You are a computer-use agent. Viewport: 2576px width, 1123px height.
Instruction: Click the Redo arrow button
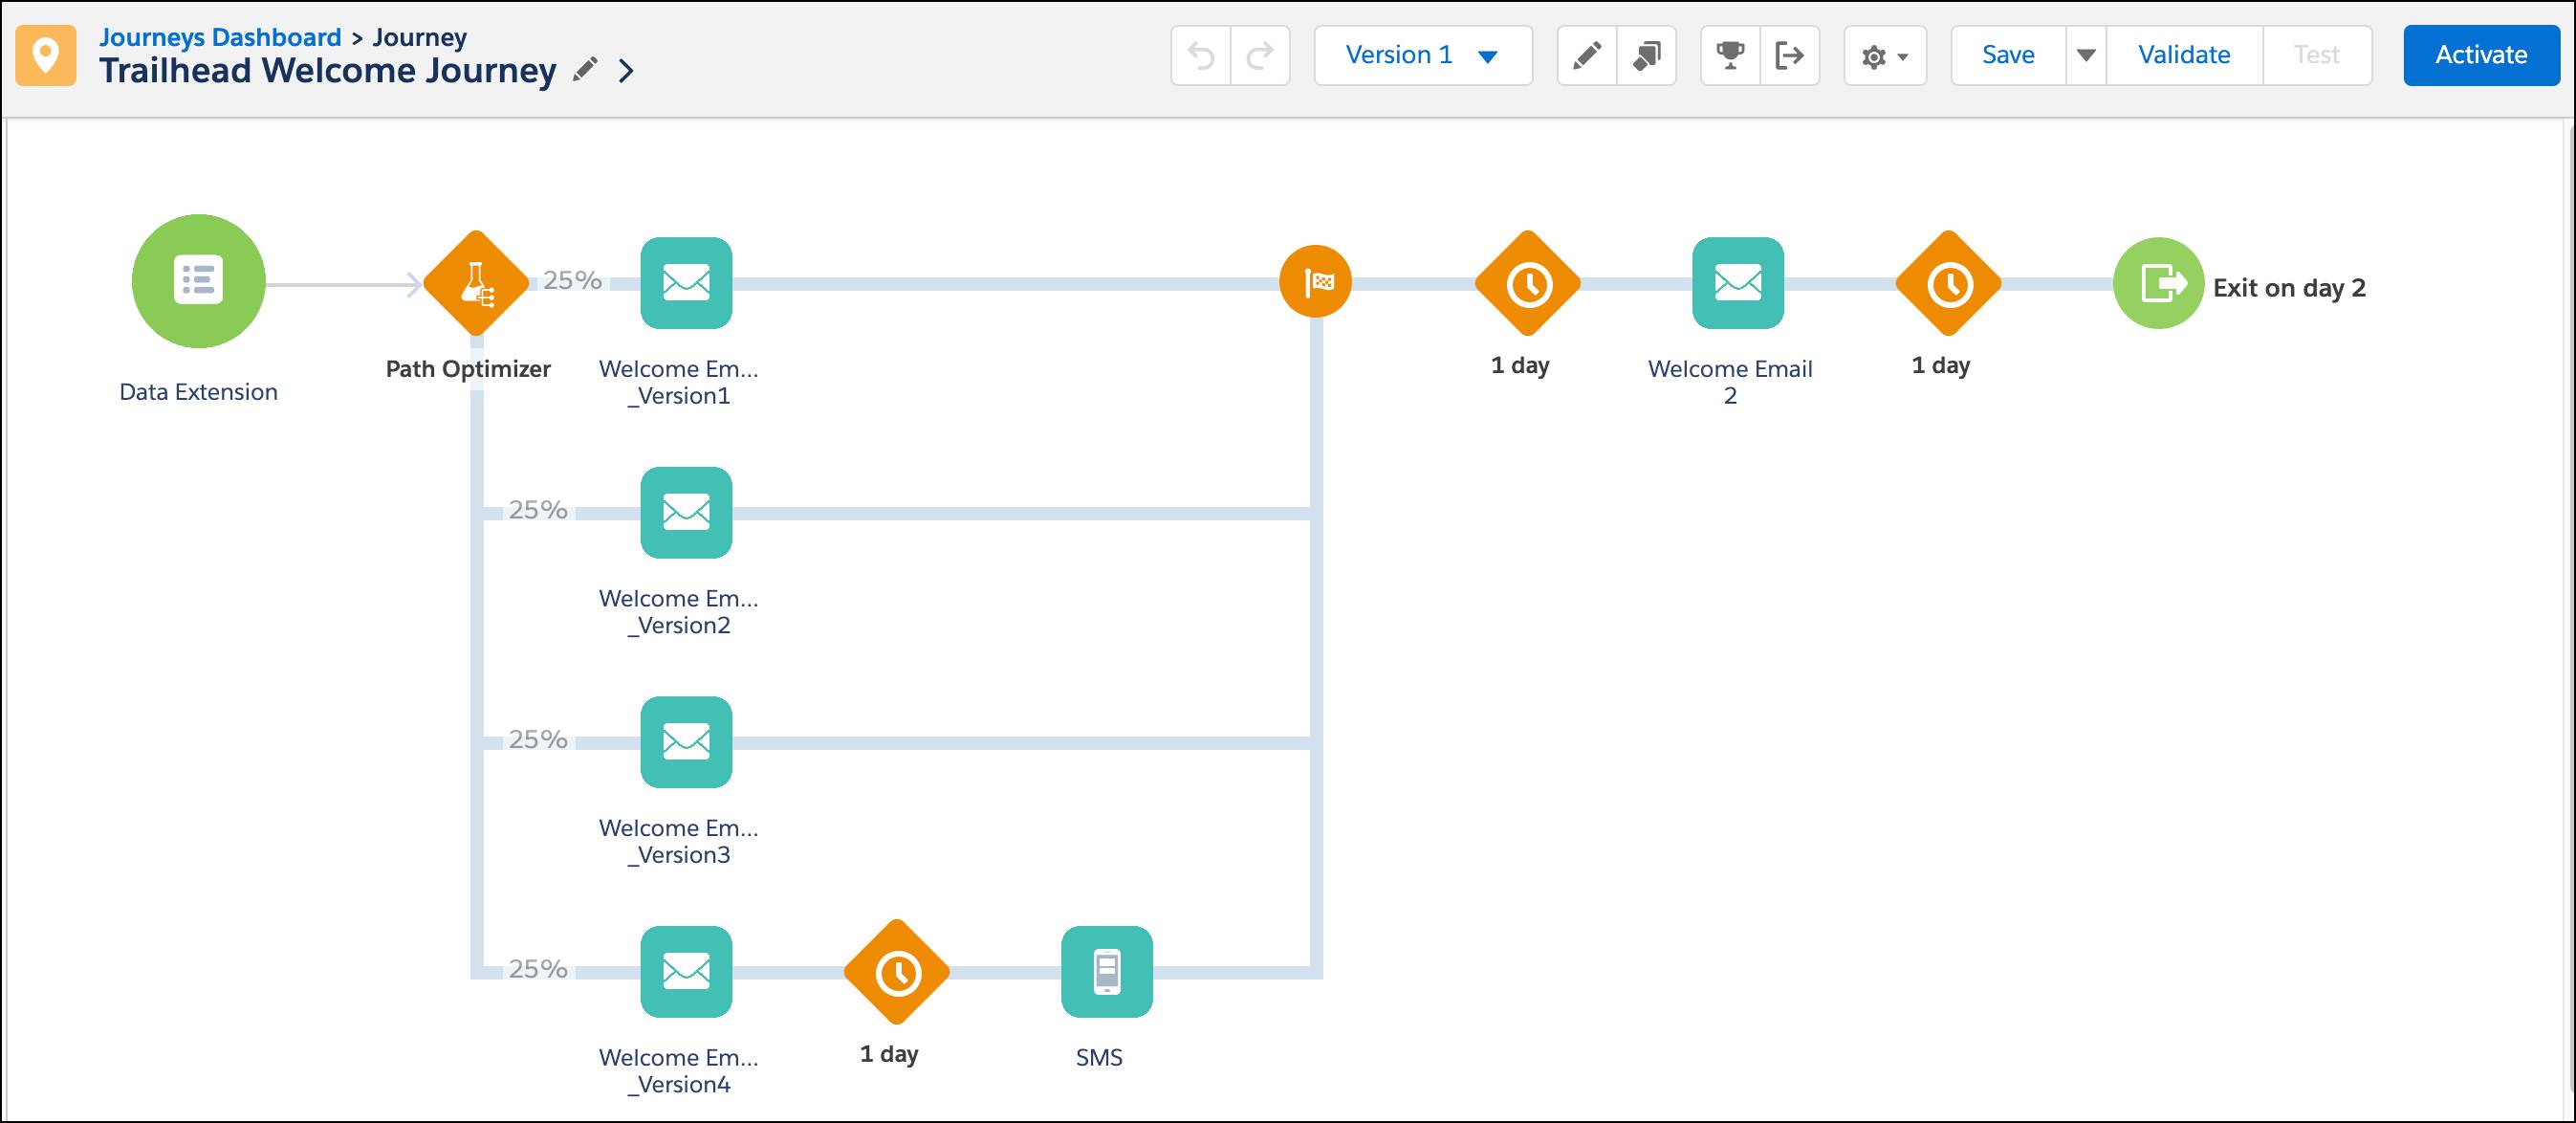pyautogui.click(x=1260, y=55)
